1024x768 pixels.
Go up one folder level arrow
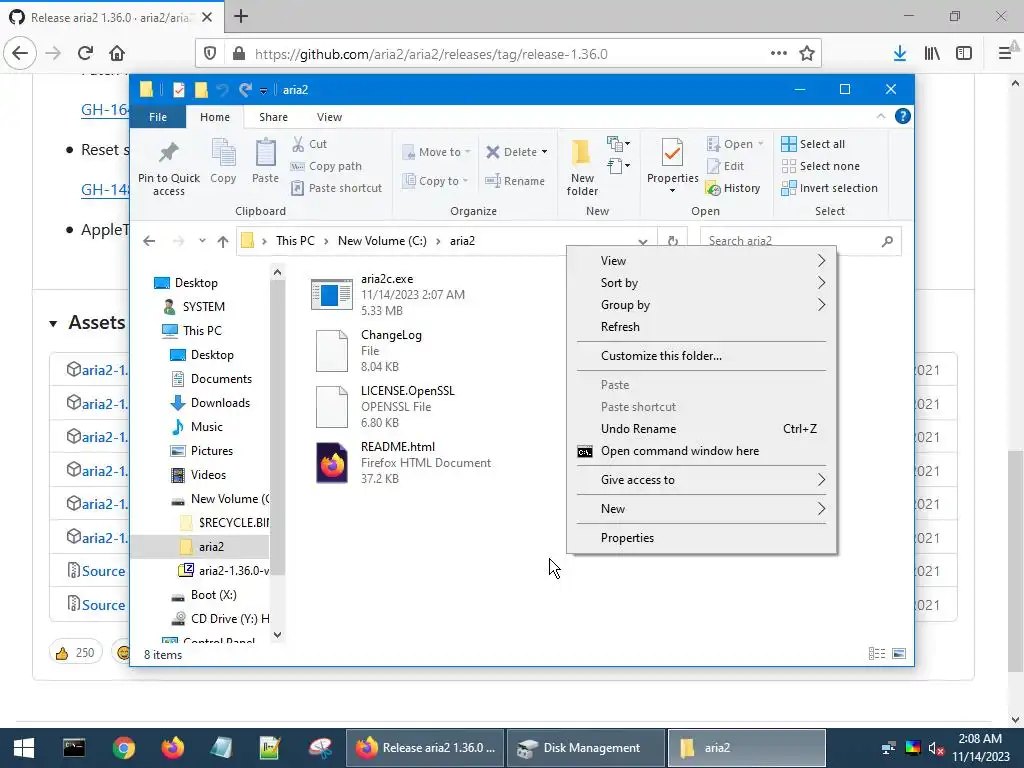tap(223, 241)
